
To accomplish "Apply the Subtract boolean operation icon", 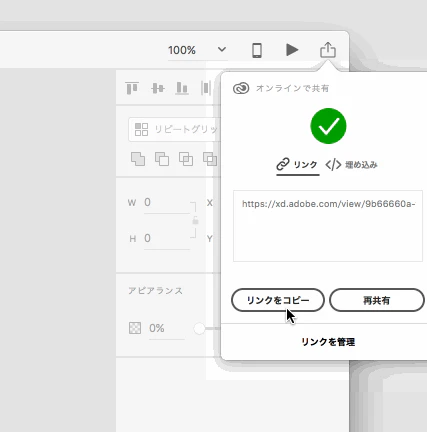I will (x=162, y=159).
